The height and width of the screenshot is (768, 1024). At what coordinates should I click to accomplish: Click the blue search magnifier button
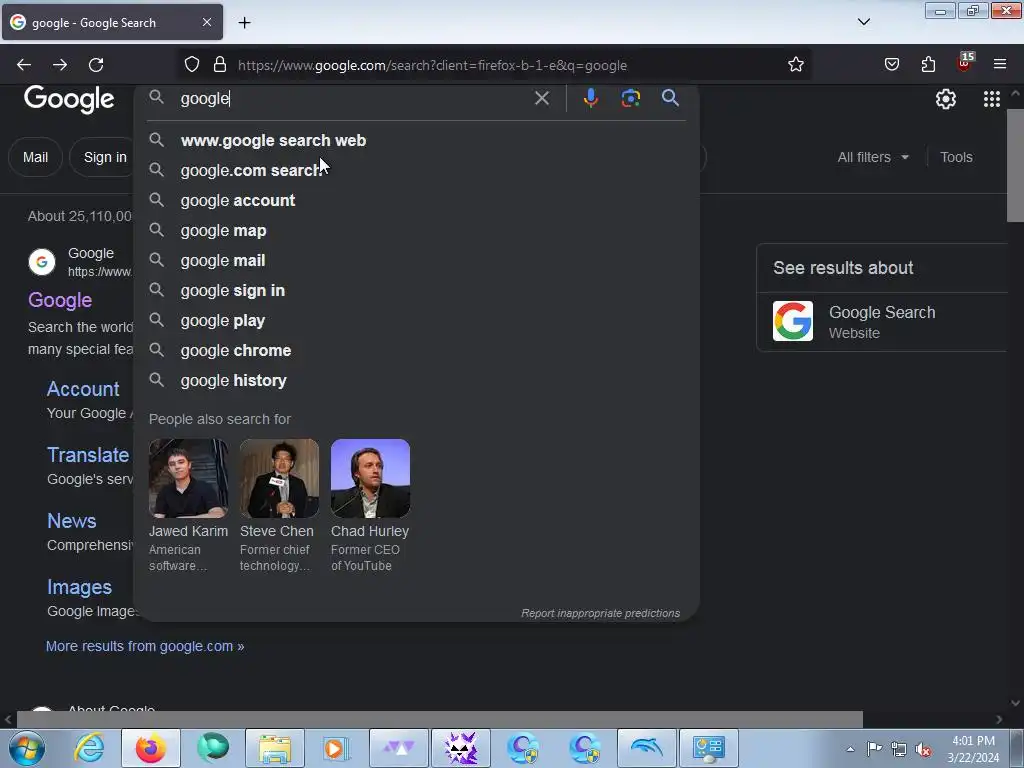click(x=670, y=98)
